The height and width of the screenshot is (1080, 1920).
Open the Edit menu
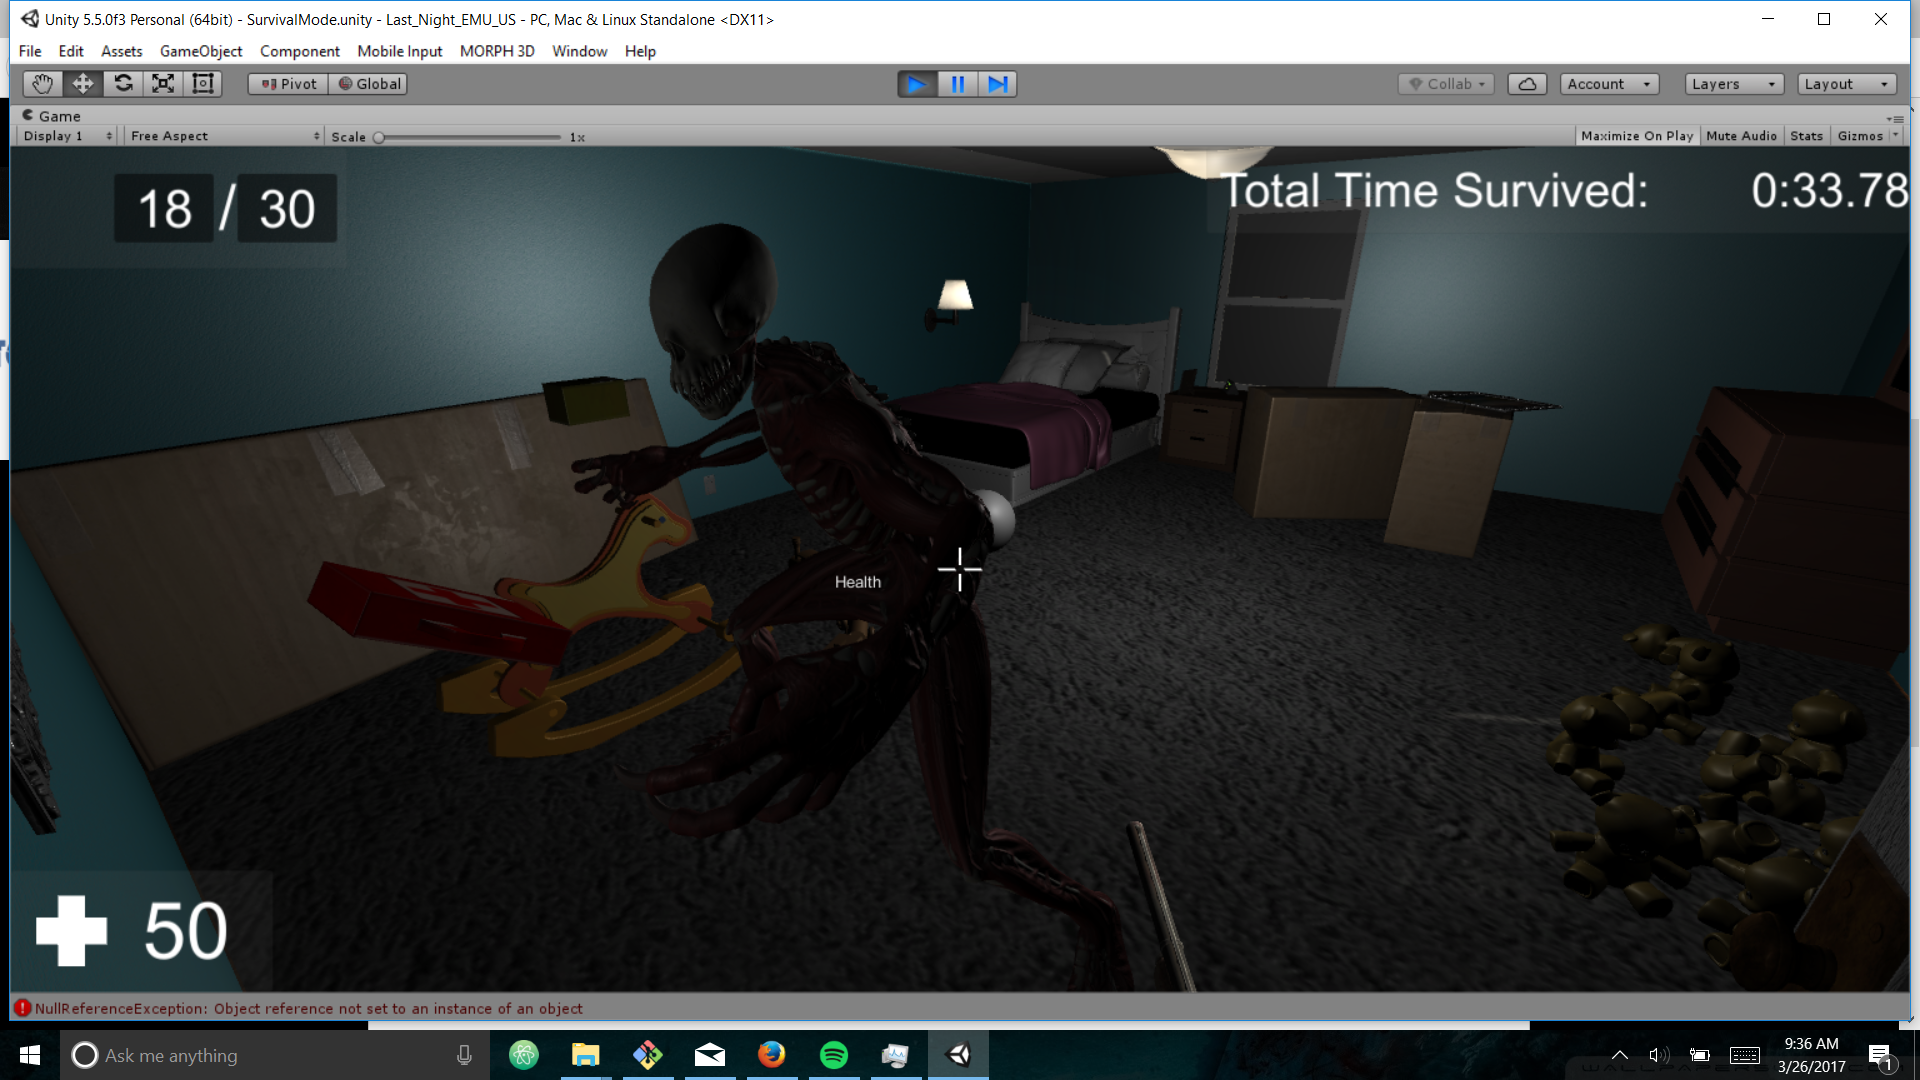[71, 51]
